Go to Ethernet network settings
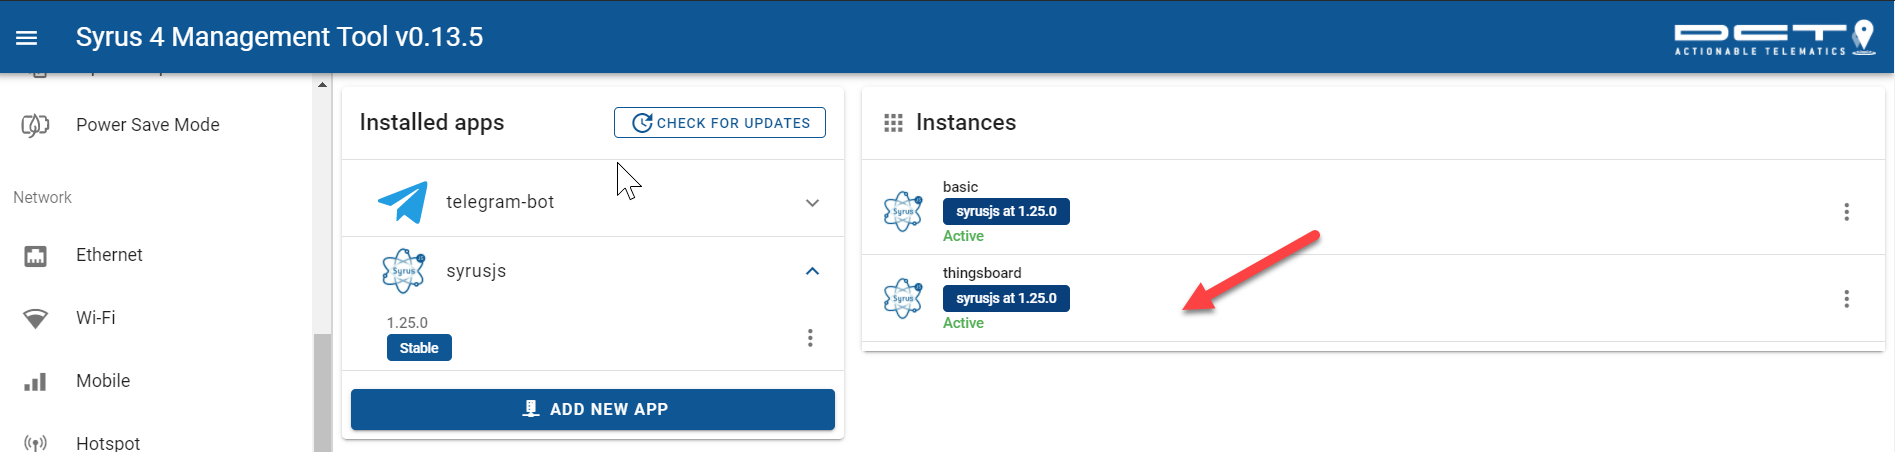1895x452 pixels. (109, 255)
